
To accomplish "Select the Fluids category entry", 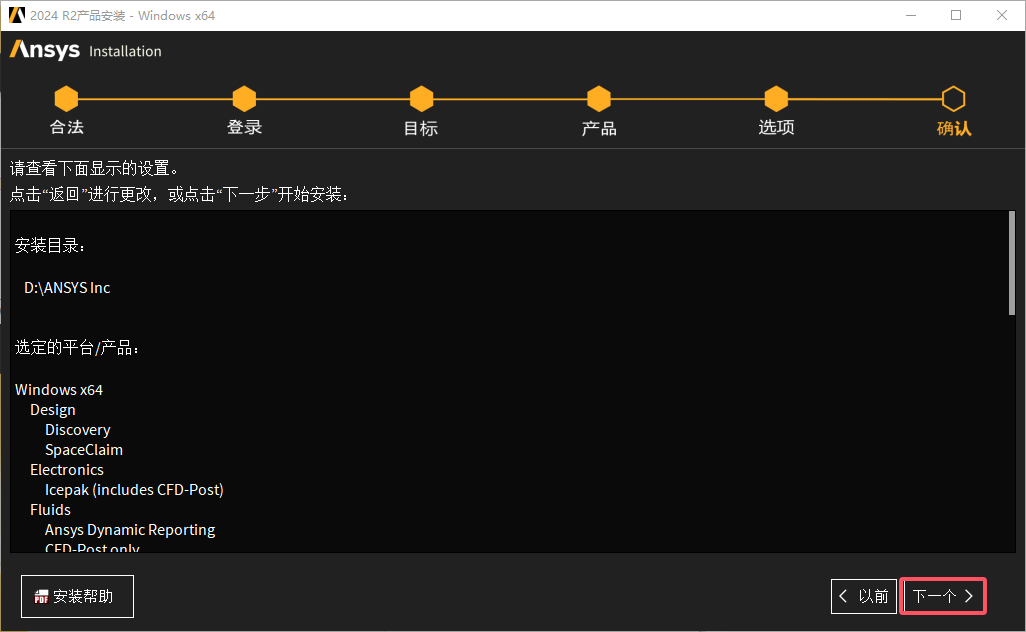I will click(x=50, y=509).
